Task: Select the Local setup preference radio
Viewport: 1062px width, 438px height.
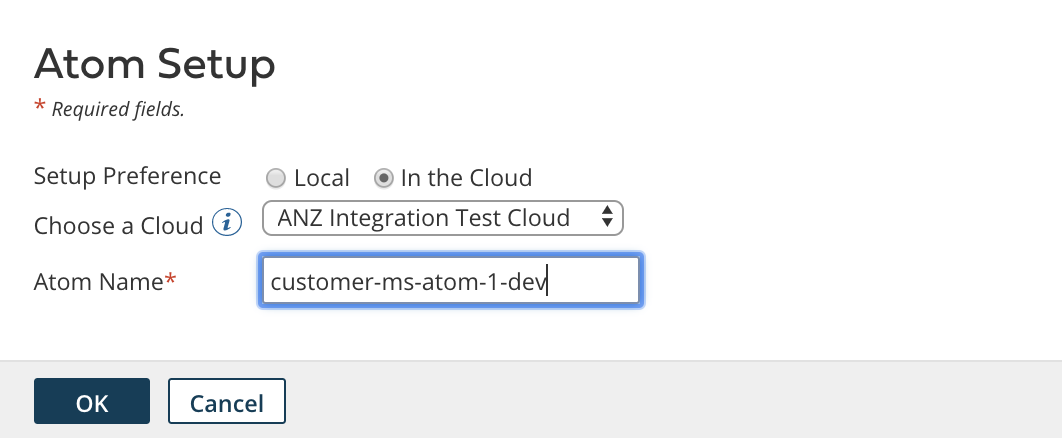Action: (x=276, y=179)
